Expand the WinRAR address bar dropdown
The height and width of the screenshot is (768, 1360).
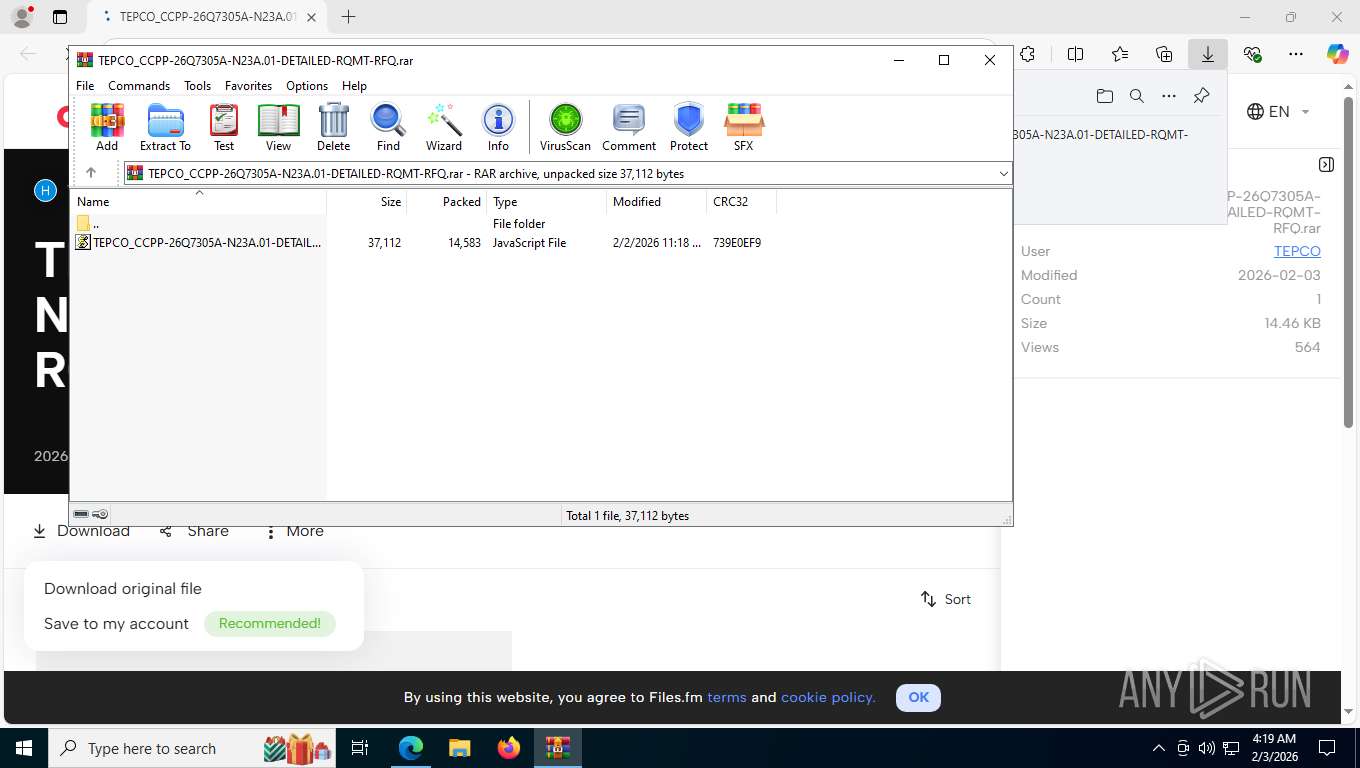click(1003, 174)
